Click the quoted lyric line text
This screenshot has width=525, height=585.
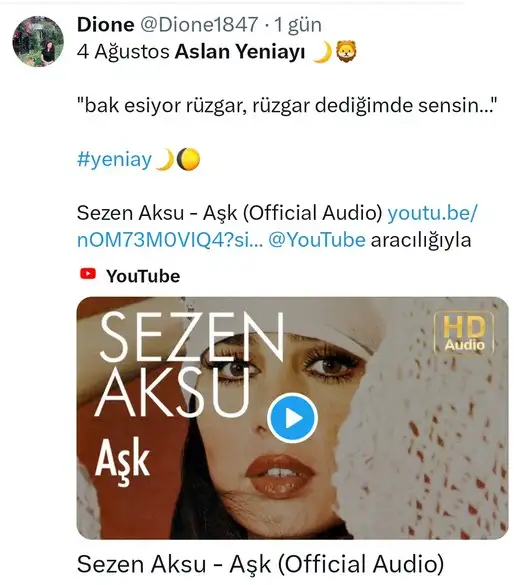(x=287, y=106)
